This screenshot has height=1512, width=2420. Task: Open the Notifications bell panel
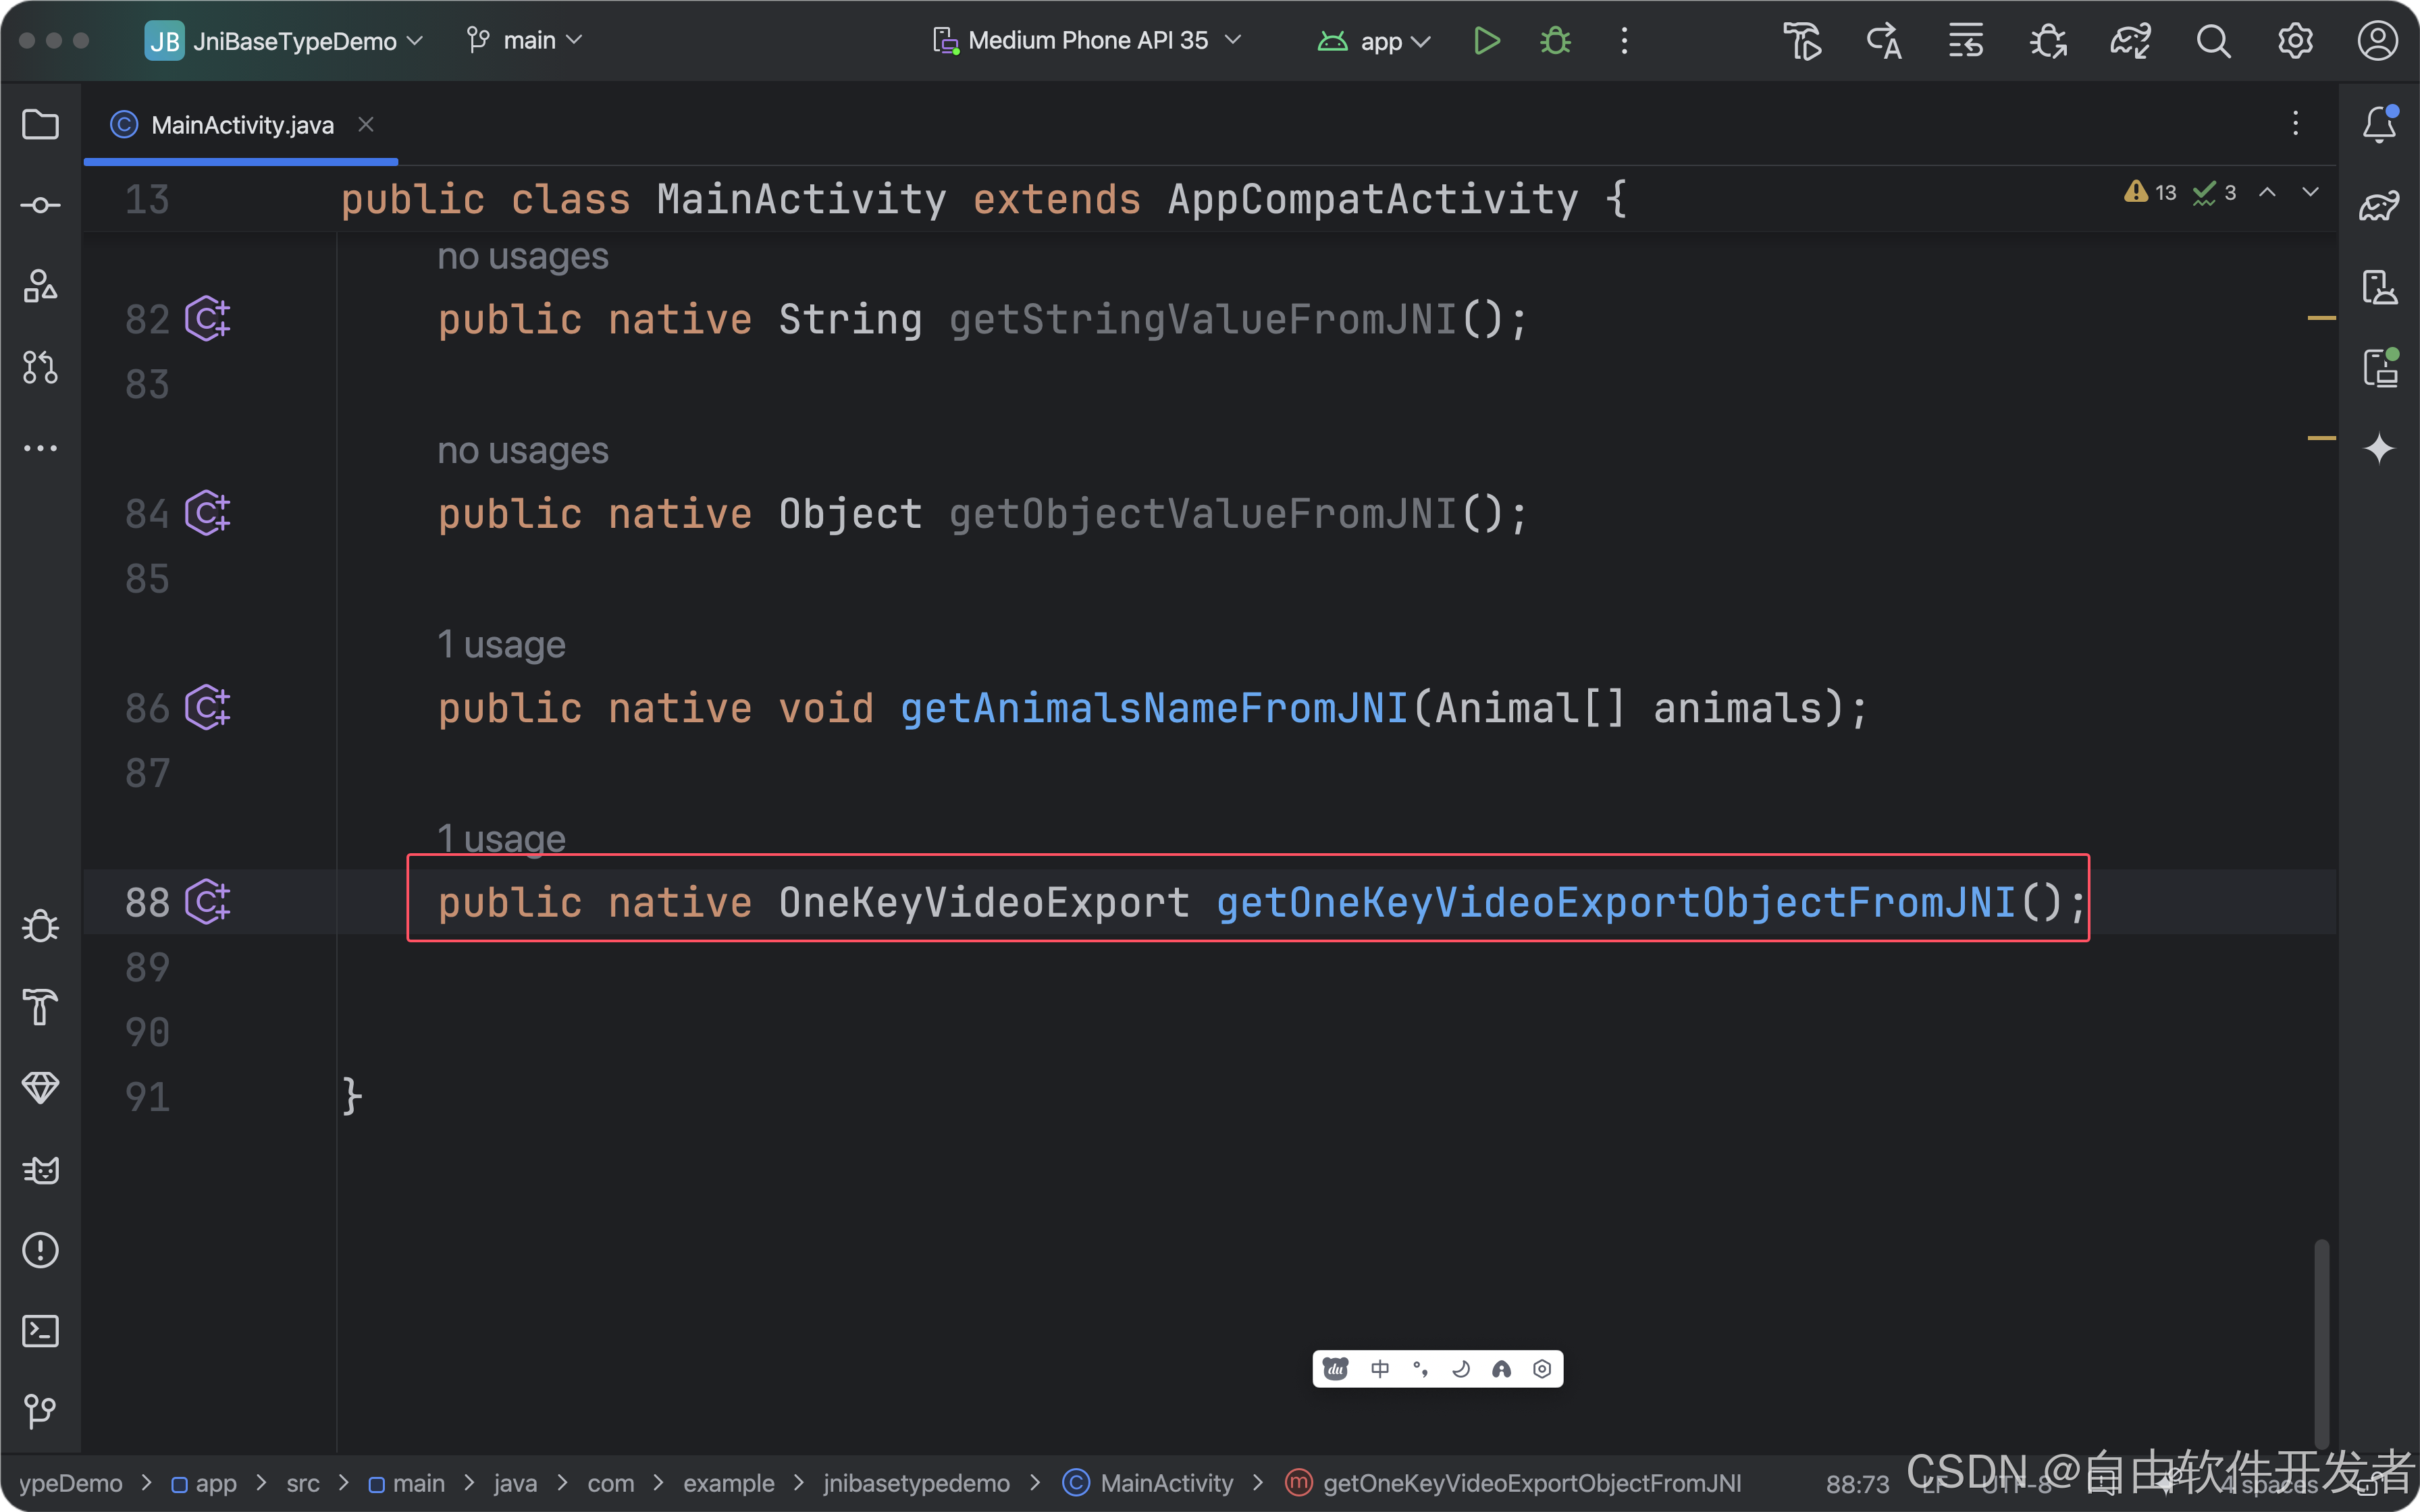tap(2379, 125)
